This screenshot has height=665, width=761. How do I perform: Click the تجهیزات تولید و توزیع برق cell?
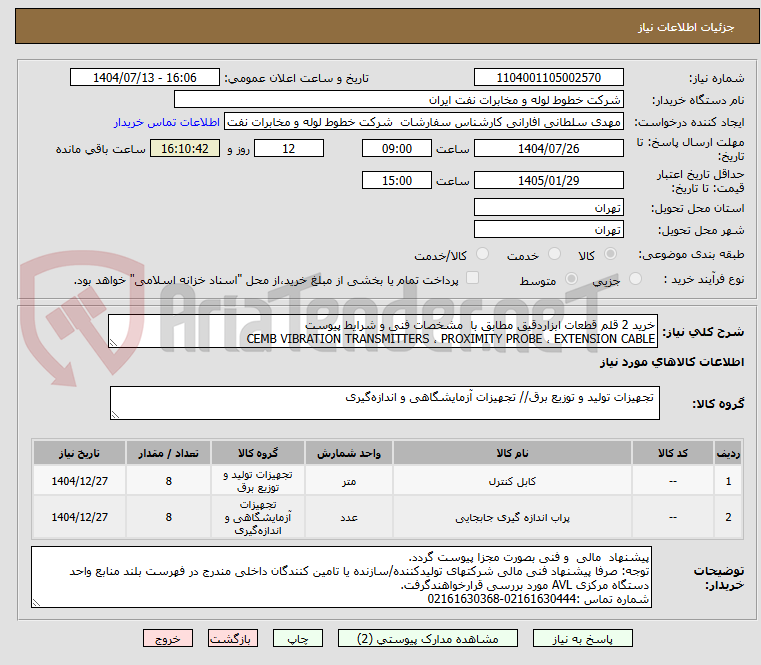(258, 481)
